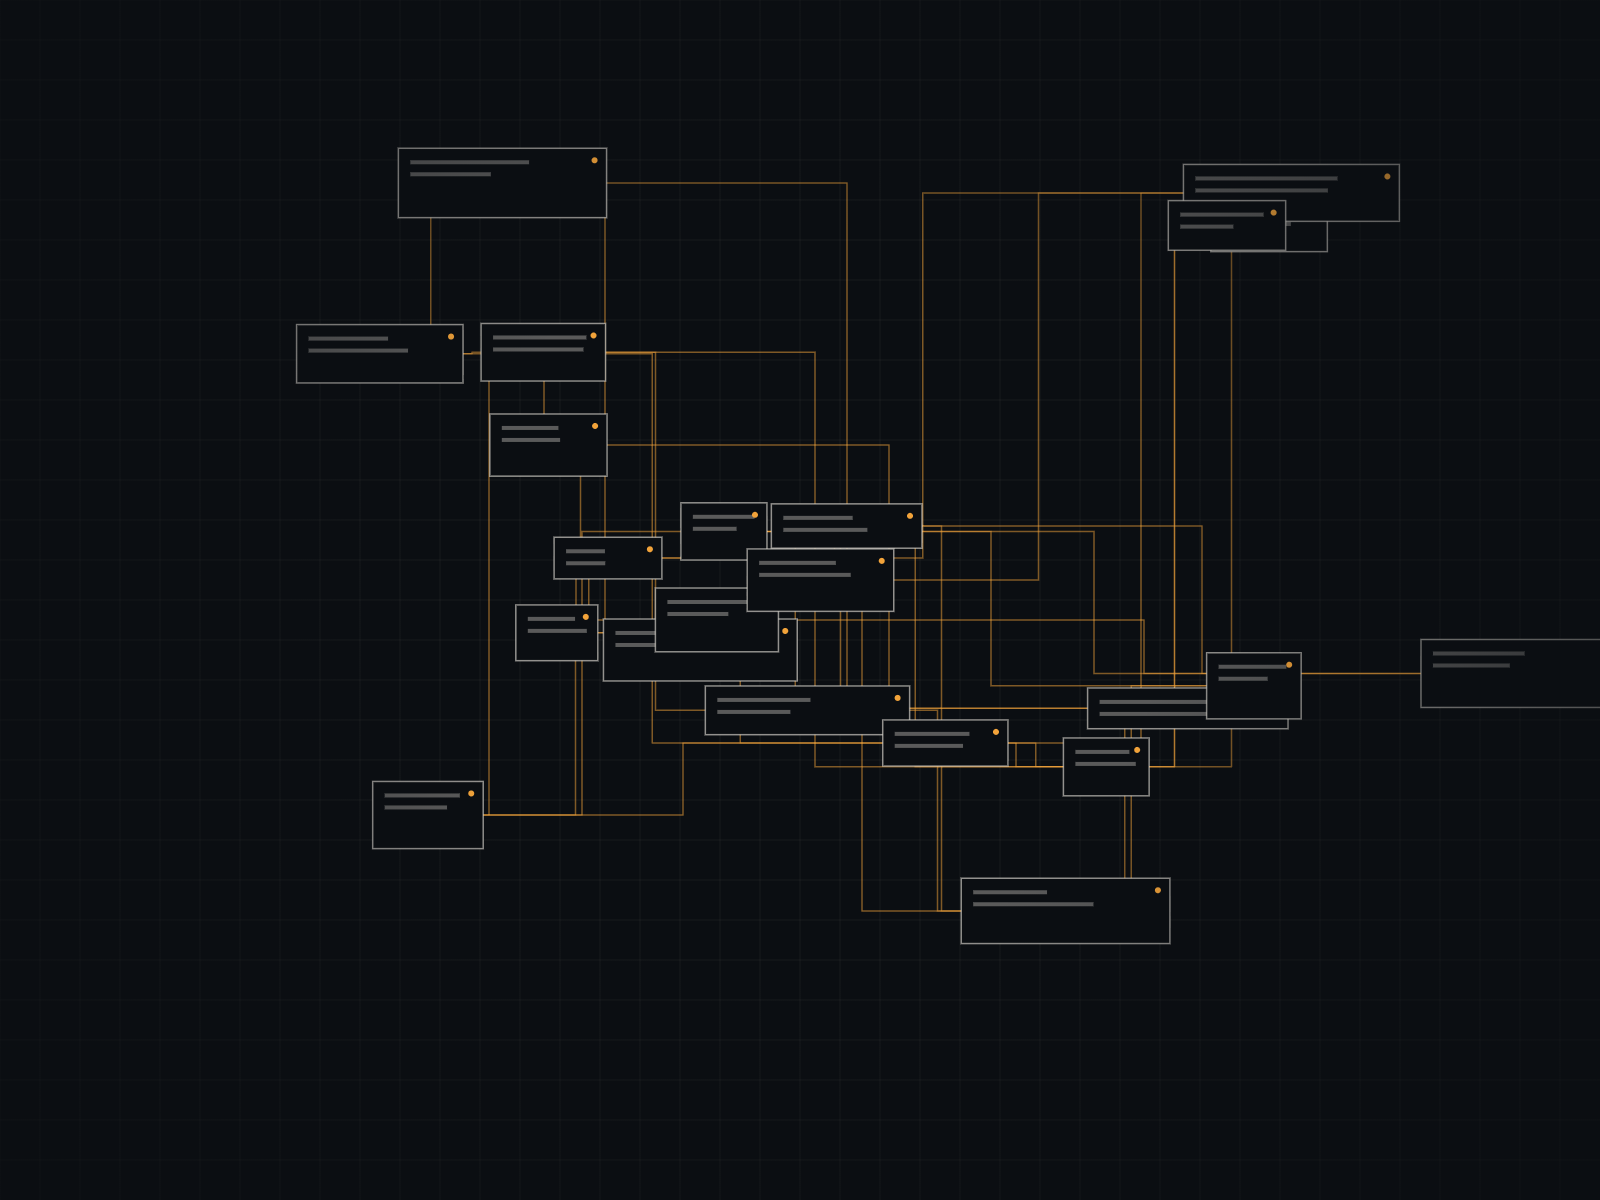The image size is (1600, 1200).
Task: Select the large node at the top left
Action: 502,183
